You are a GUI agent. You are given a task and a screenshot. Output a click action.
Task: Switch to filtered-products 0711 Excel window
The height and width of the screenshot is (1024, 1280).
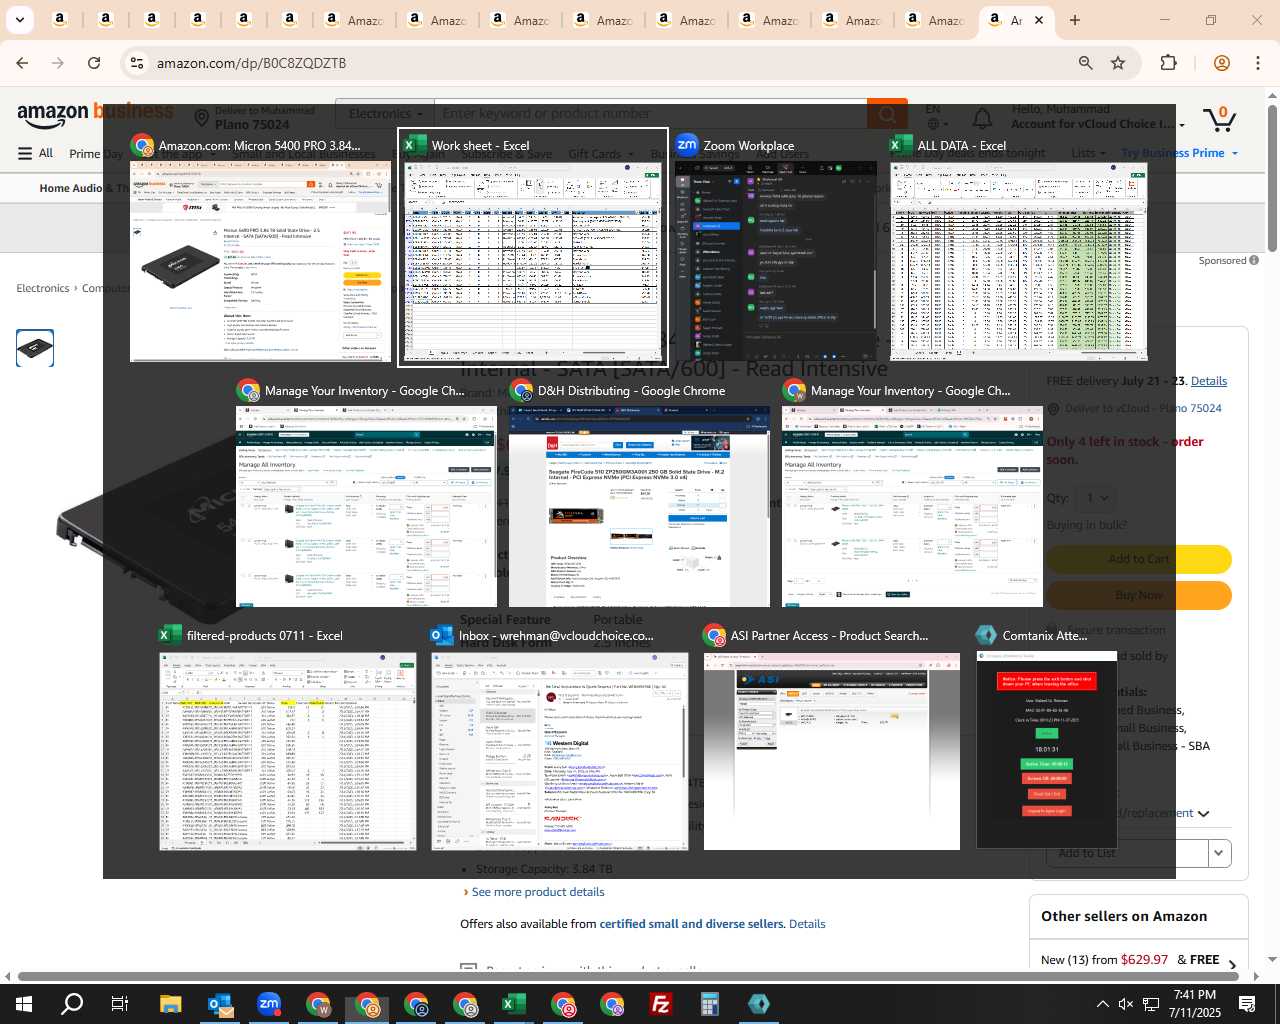click(x=288, y=738)
